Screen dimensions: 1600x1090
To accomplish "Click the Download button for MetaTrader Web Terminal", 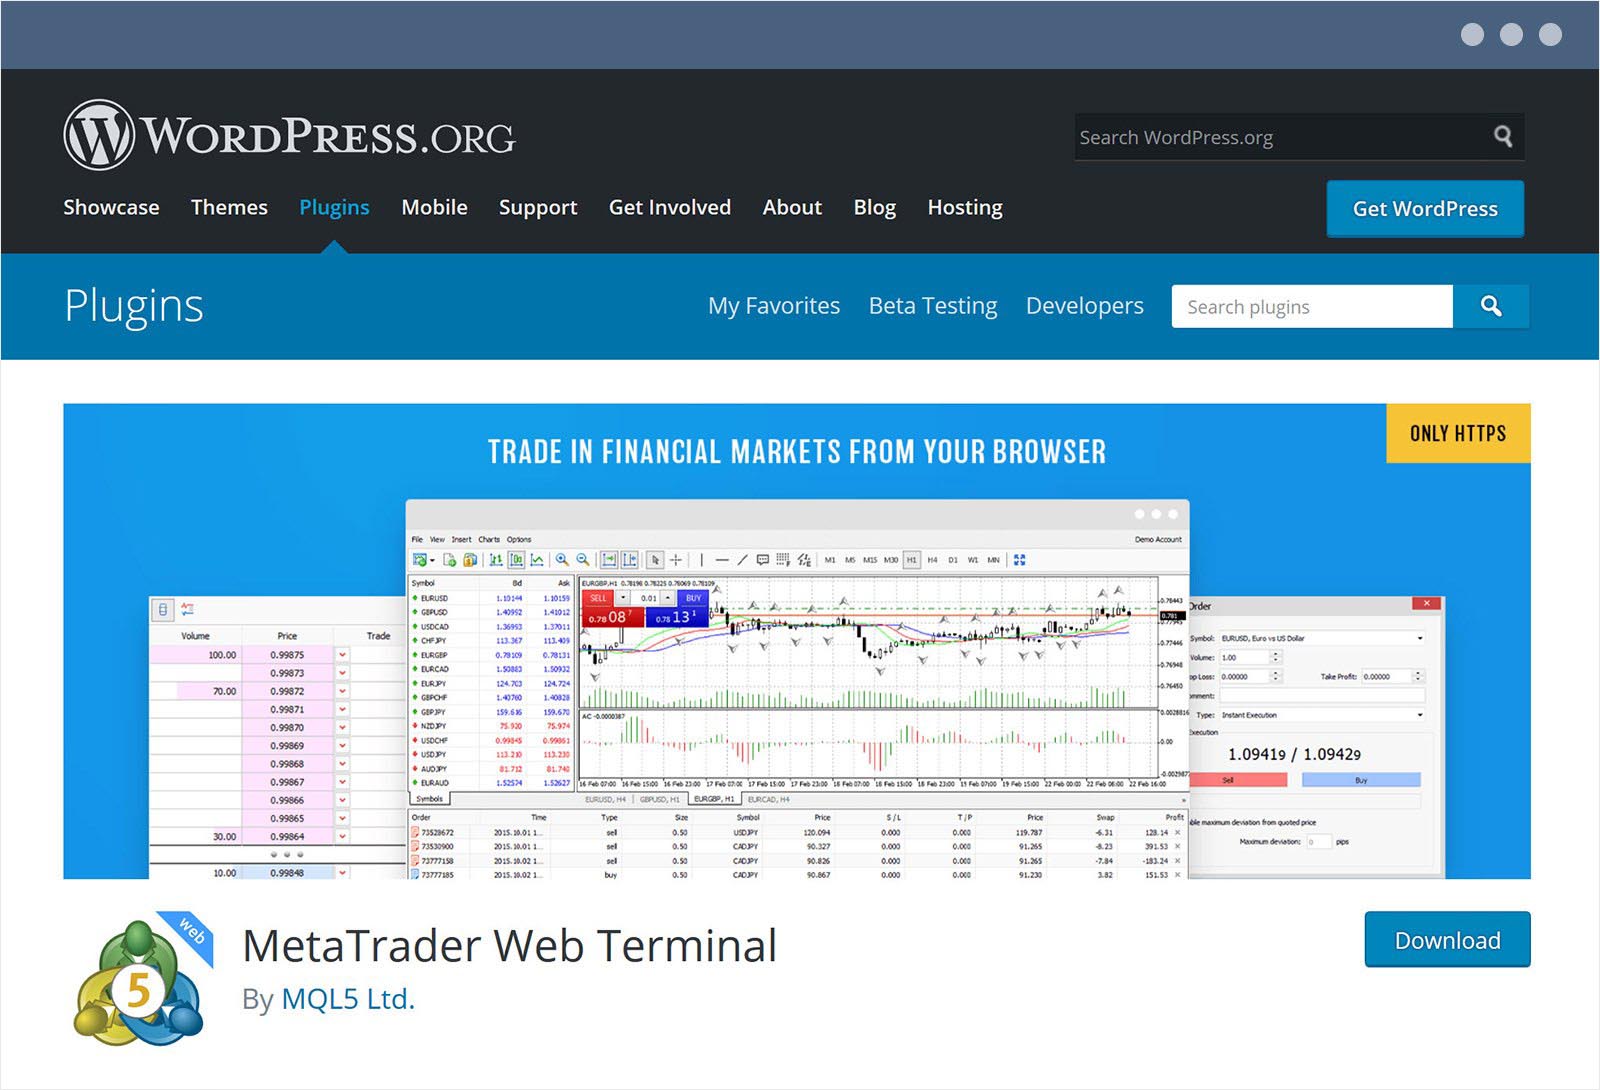I will [x=1447, y=940].
